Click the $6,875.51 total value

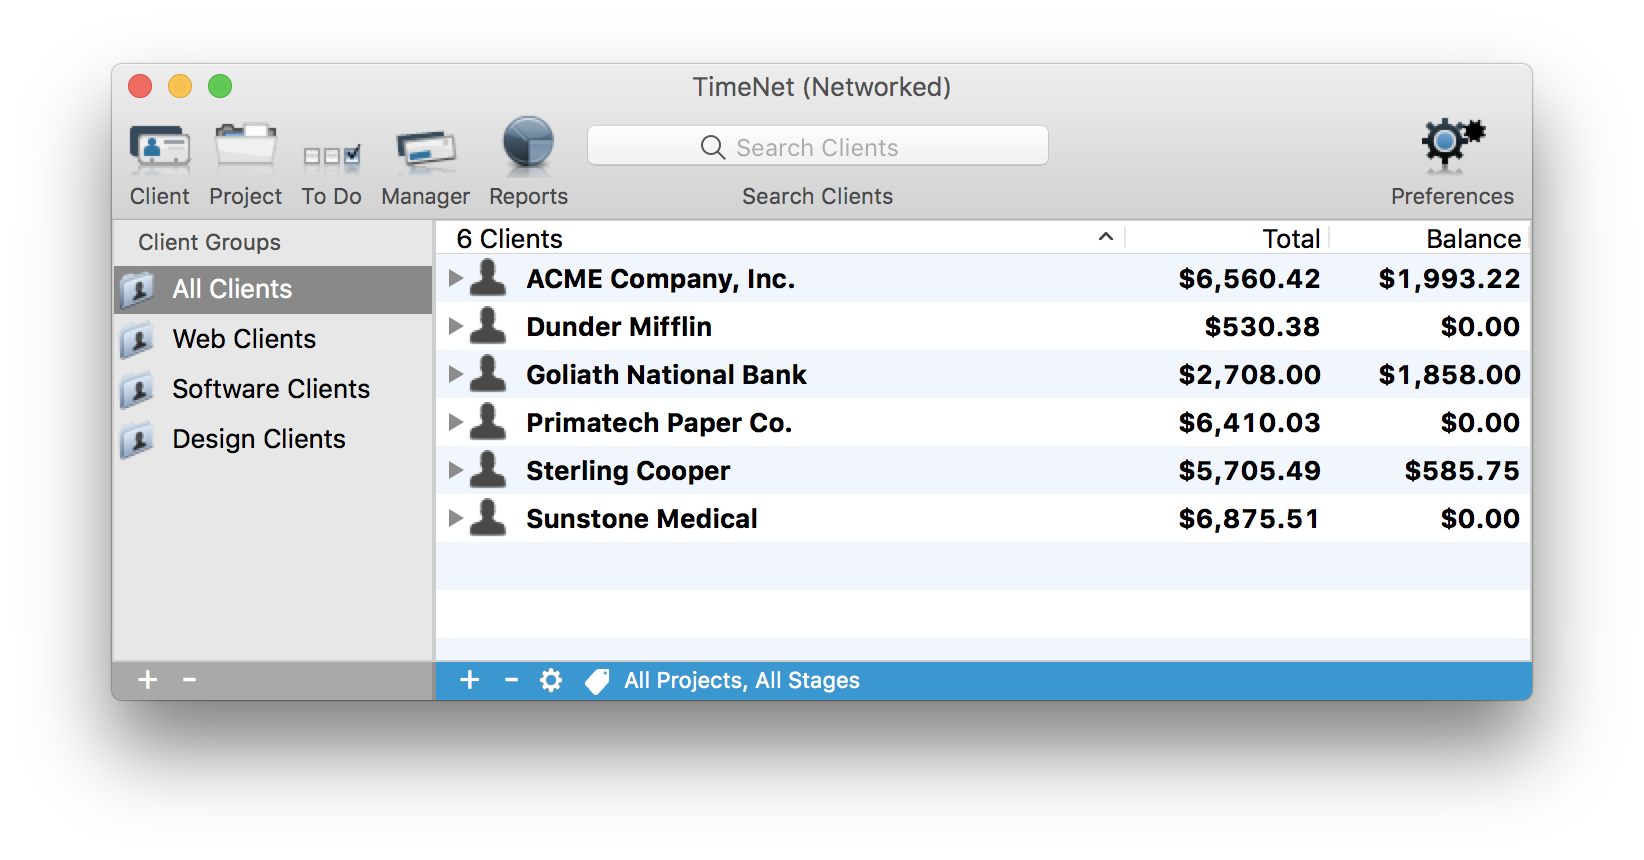point(1249,519)
